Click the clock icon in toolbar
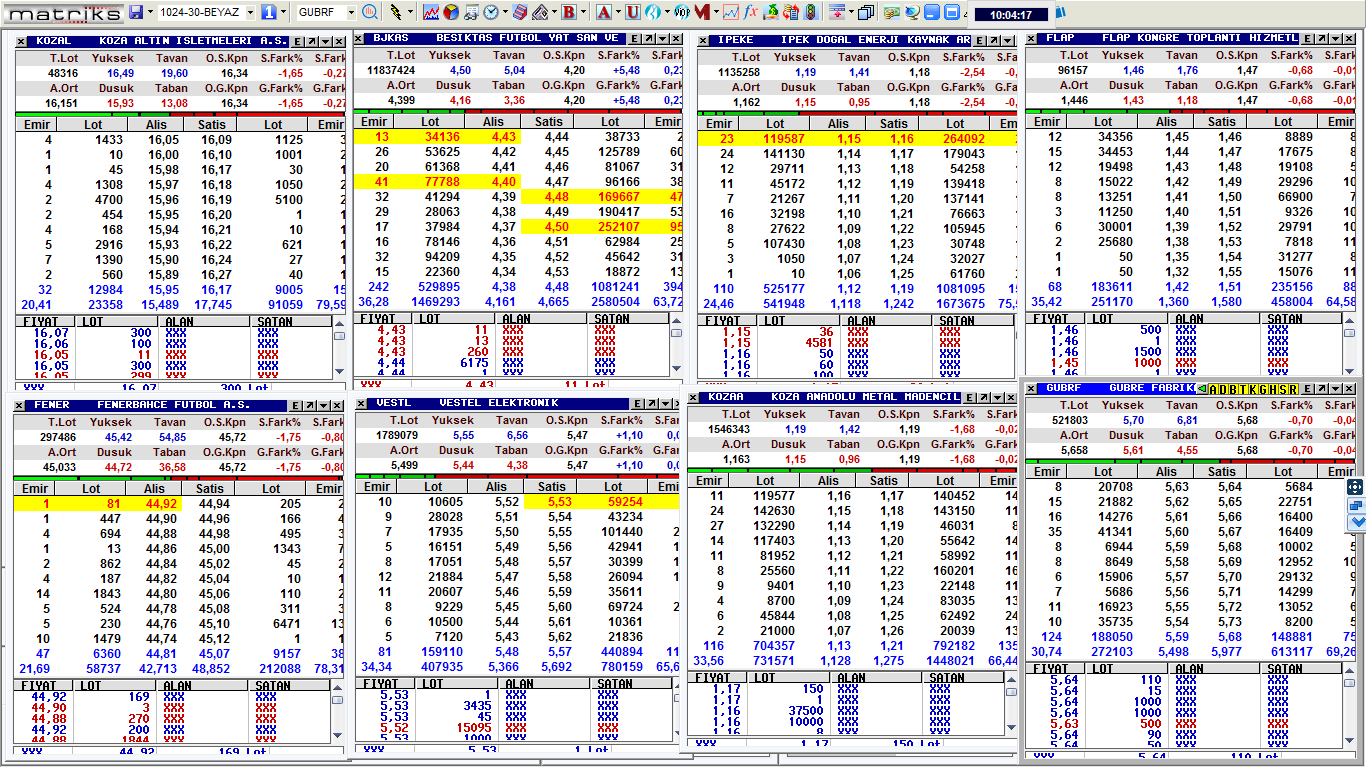 491,13
